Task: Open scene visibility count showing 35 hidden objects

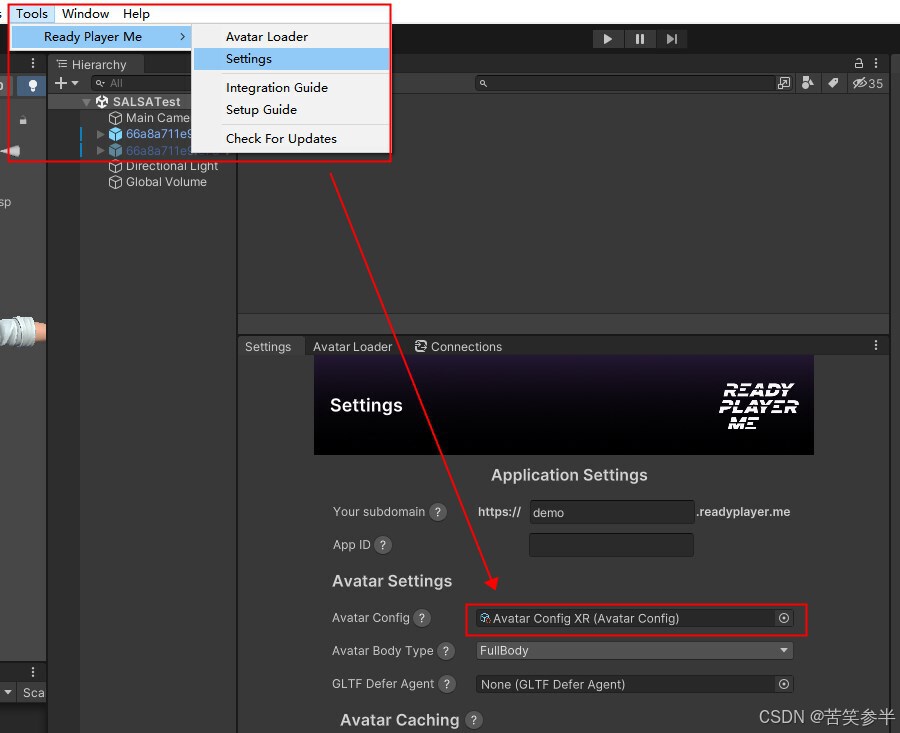Action: pyautogui.click(x=866, y=85)
